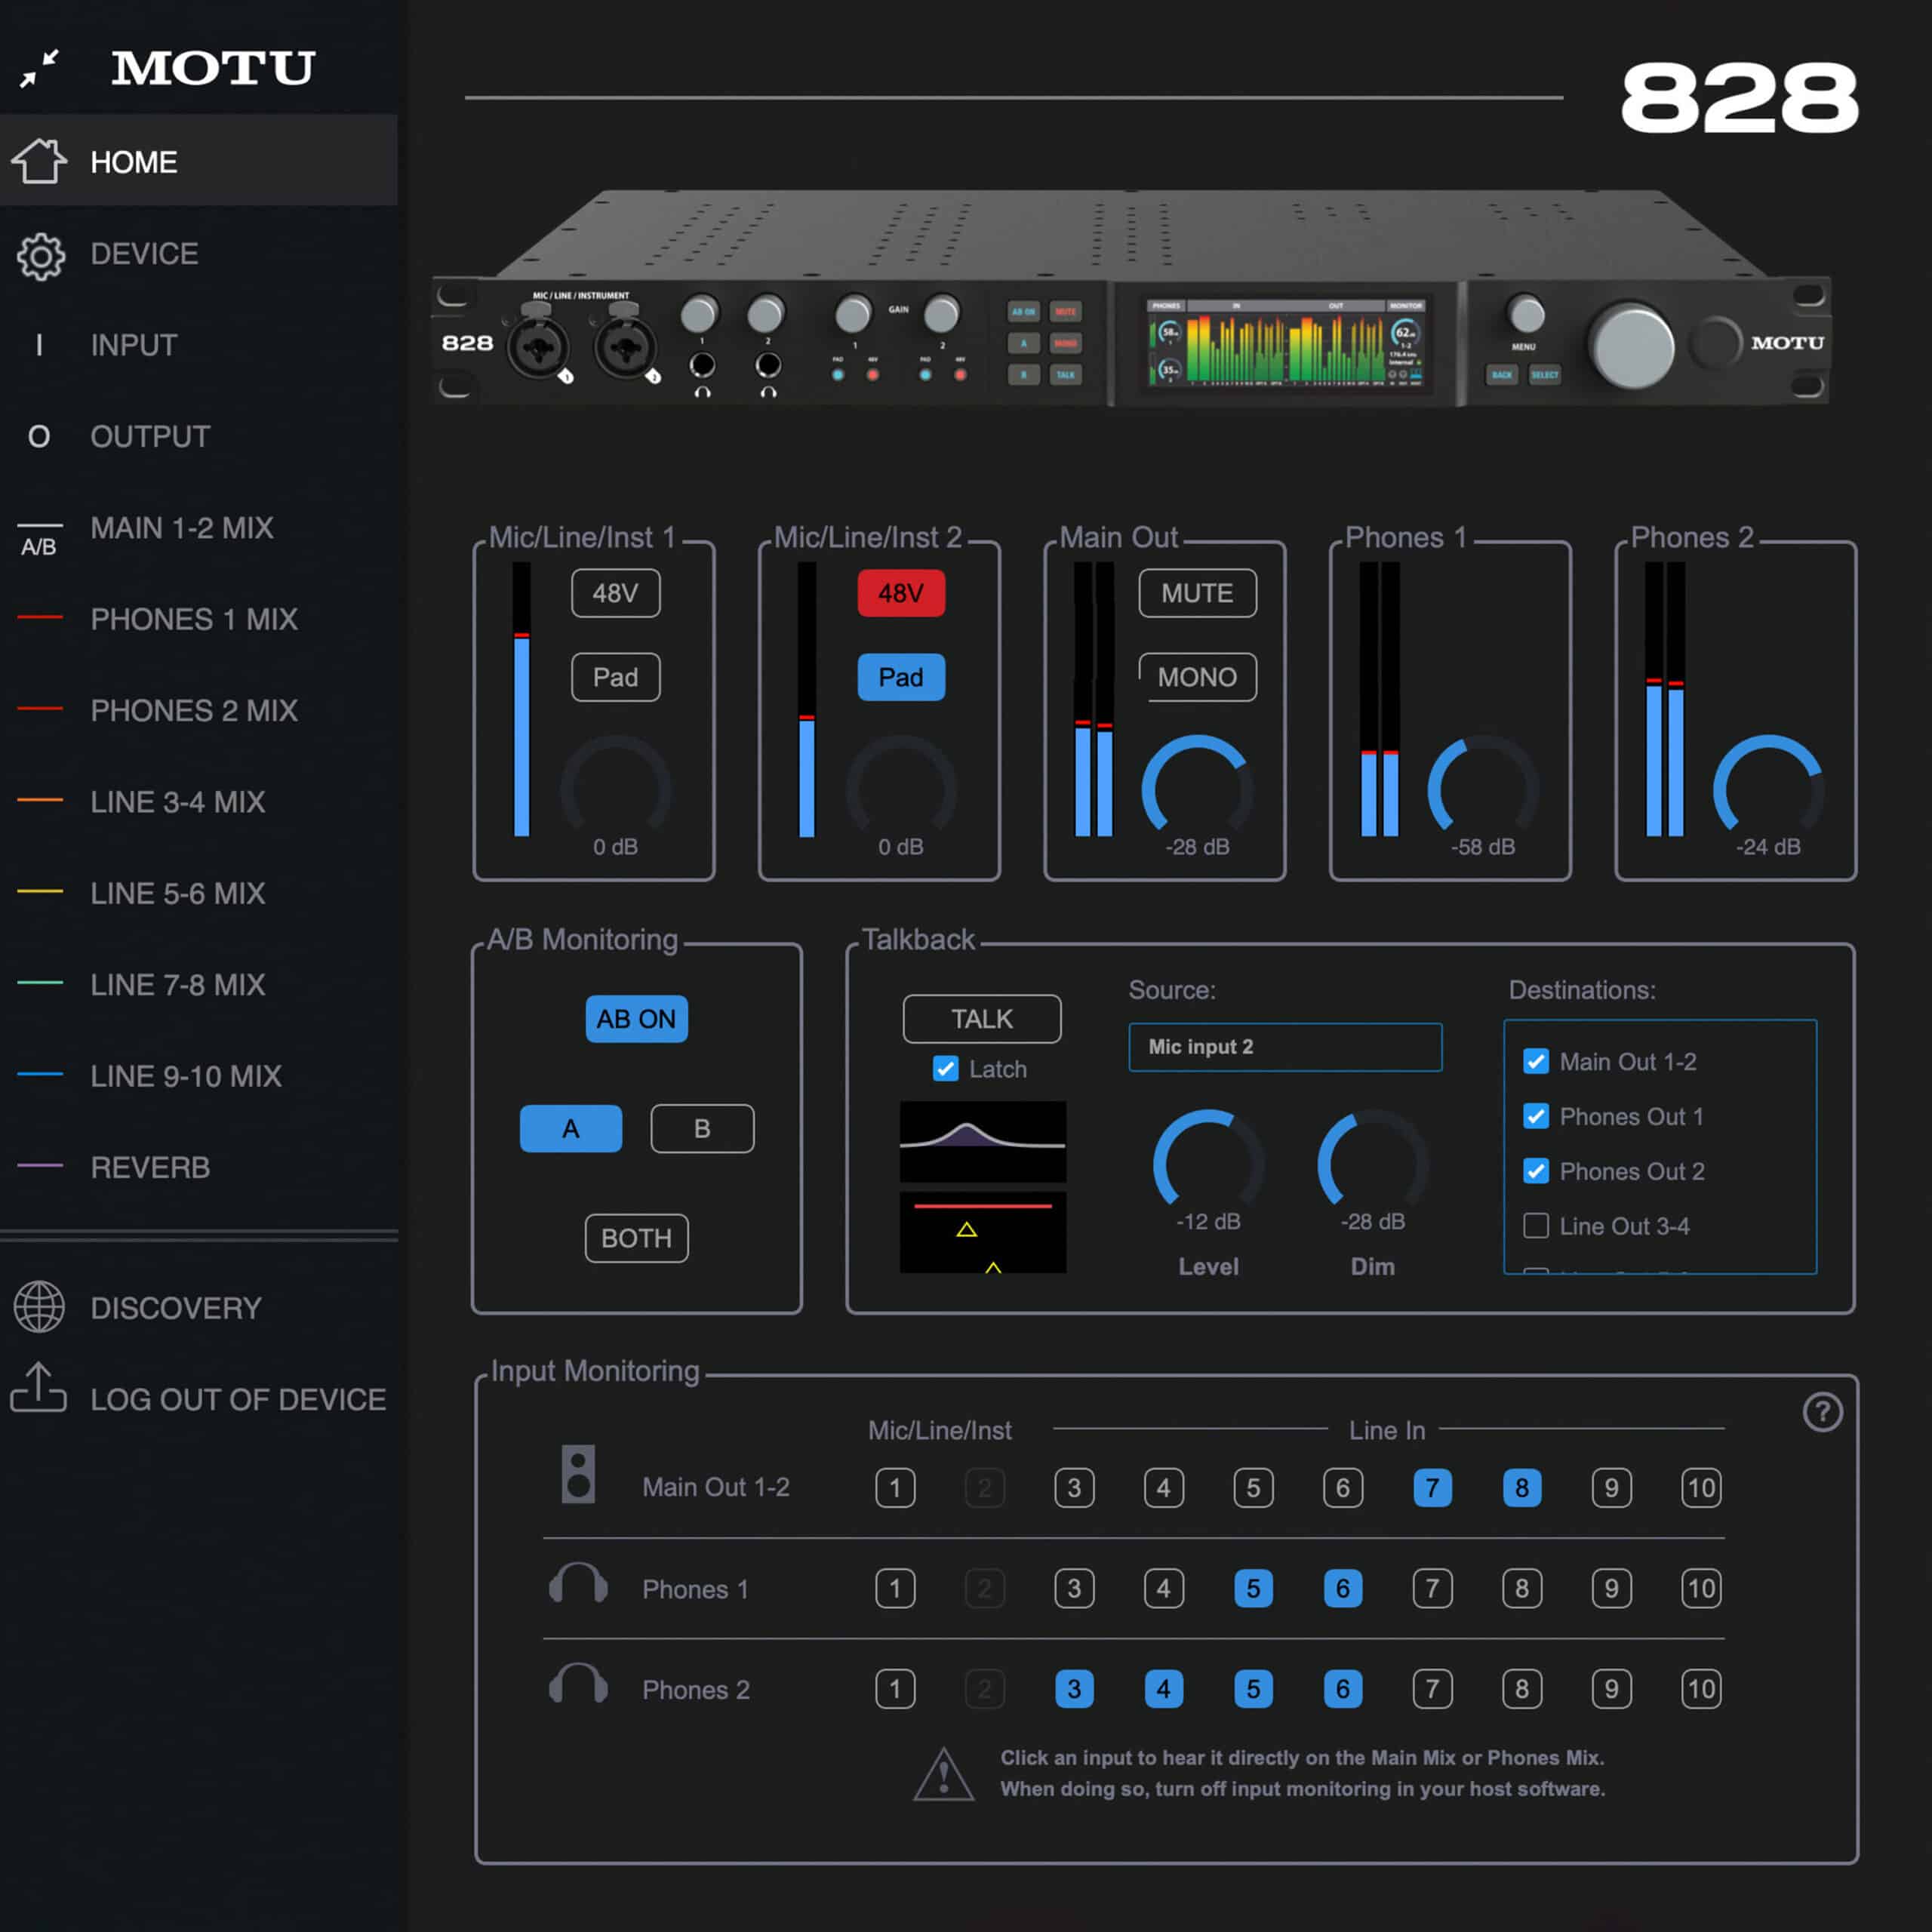This screenshot has height=1932, width=1932.
Task: Switch to the Main 1-2 Mix tab
Action: 181,528
